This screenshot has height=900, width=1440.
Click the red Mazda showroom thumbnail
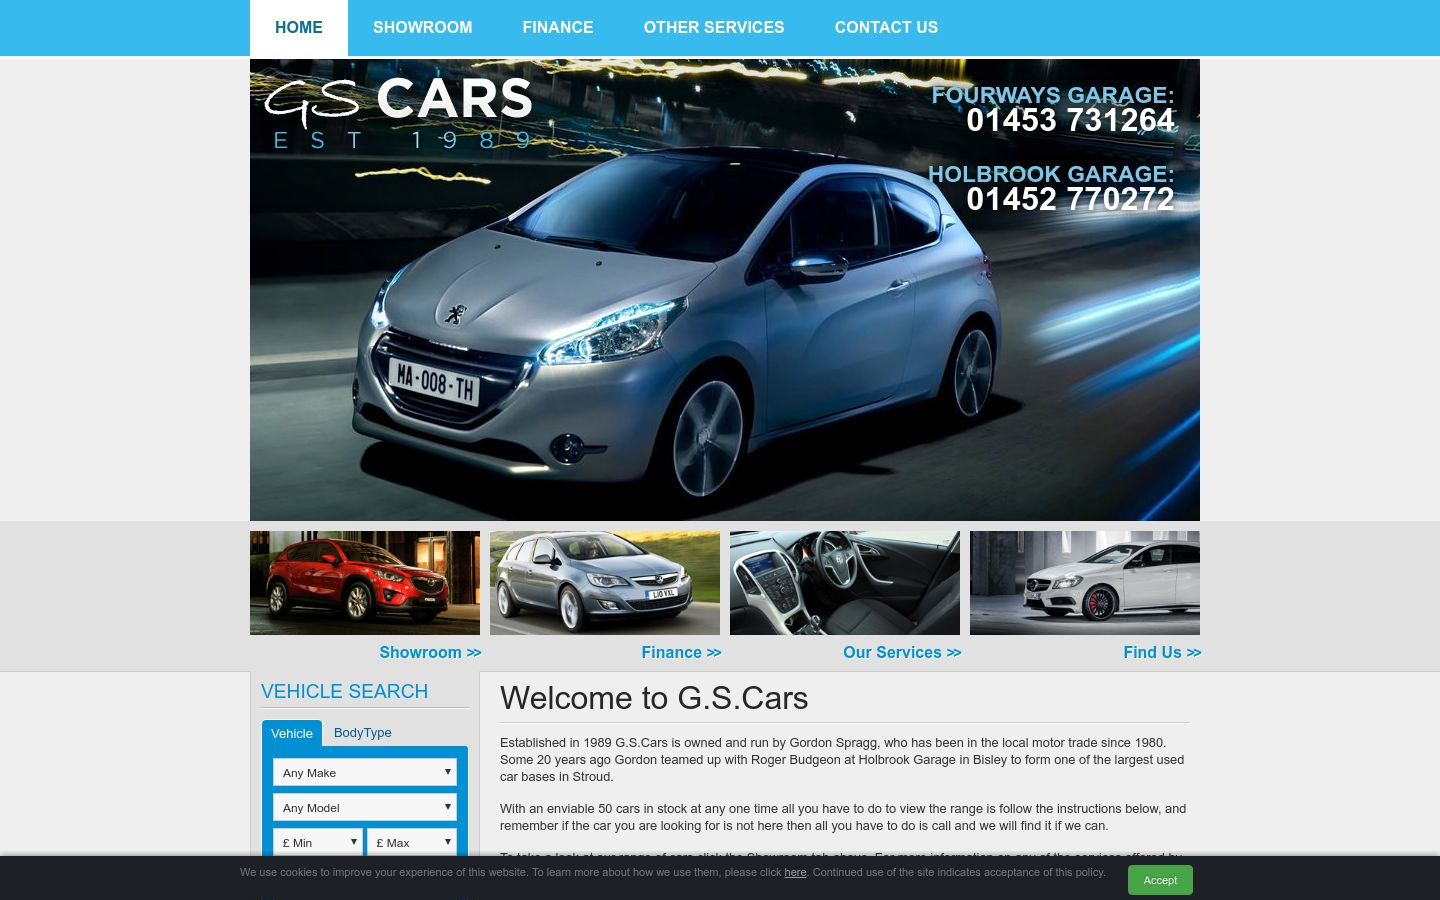pos(365,583)
